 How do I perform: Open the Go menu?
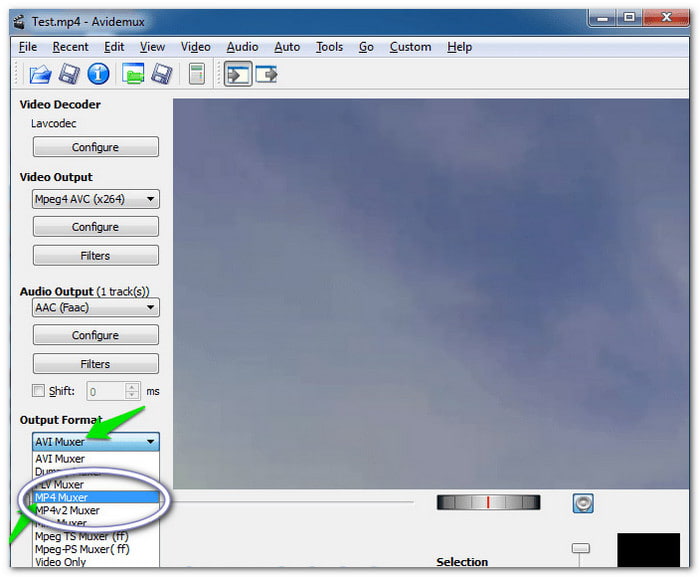[366, 47]
